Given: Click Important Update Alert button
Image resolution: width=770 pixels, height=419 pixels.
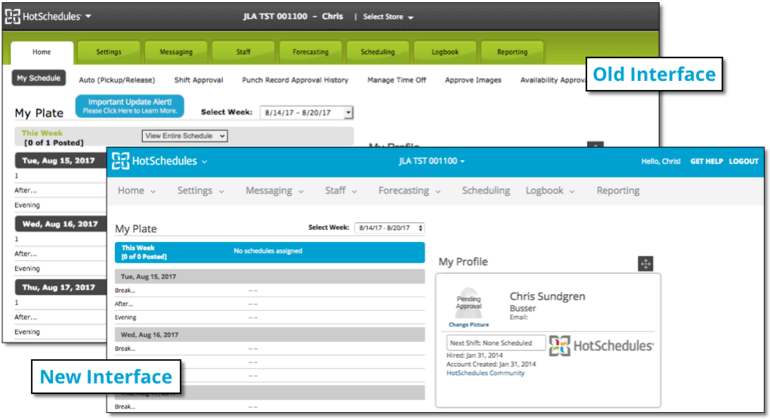Looking at the screenshot, I should (x=130, y=106).
